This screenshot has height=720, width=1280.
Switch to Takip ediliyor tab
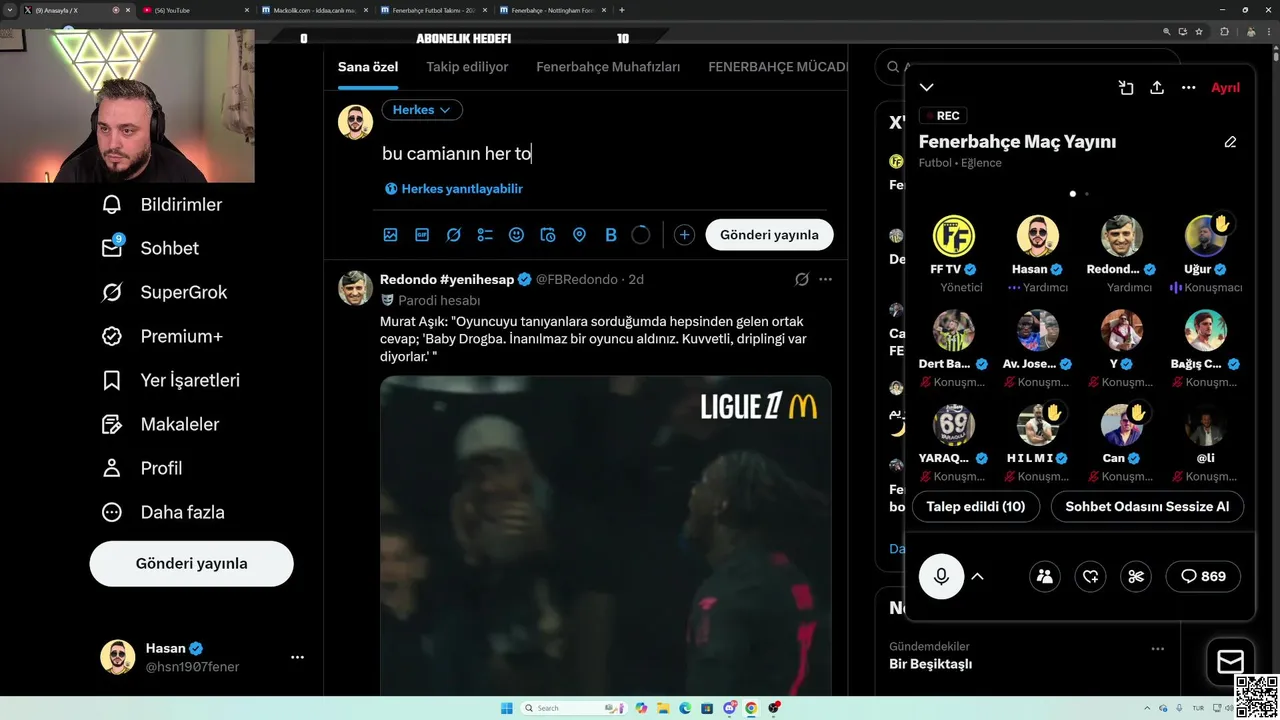pos(467,67)
